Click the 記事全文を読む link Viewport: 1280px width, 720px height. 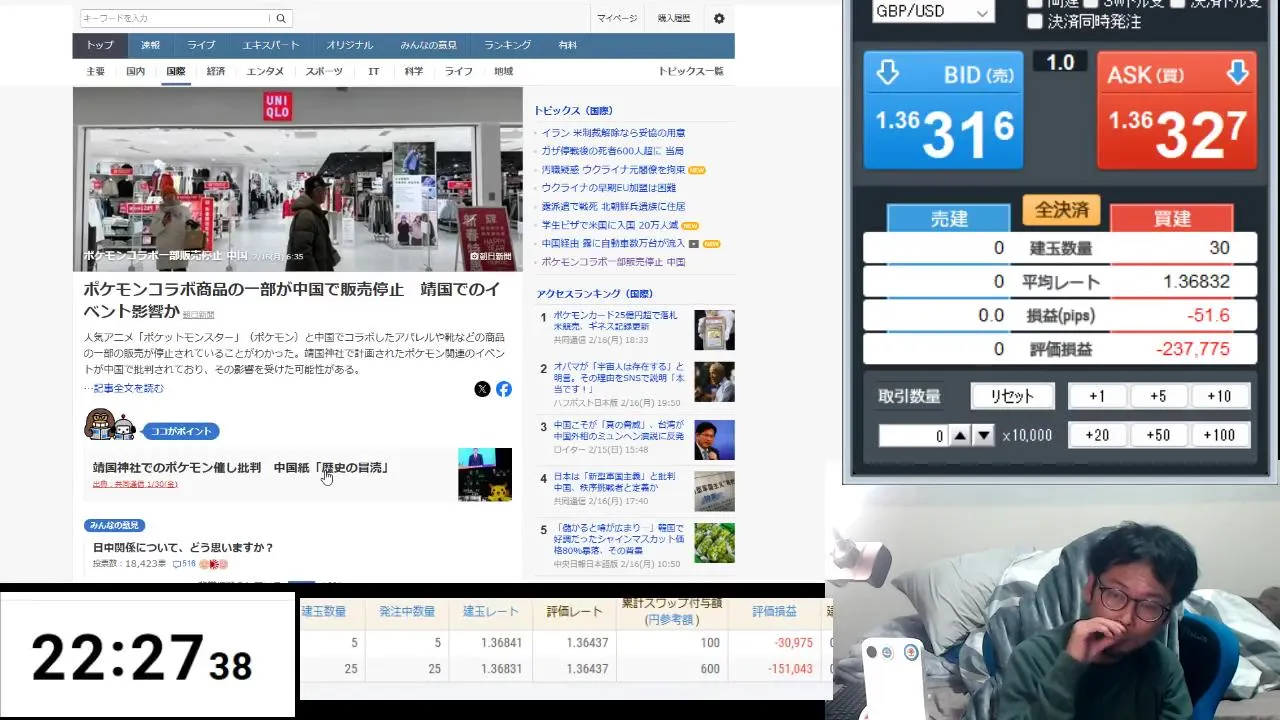(128, 388)
